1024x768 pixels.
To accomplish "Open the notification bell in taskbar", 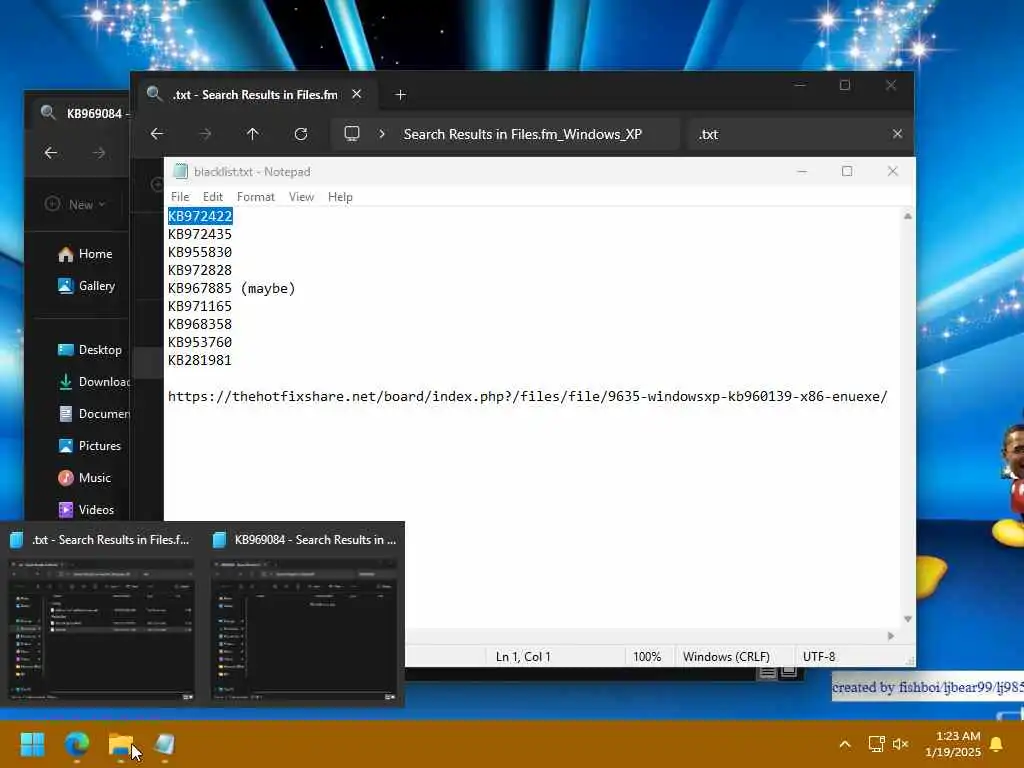I will point(996,744).
